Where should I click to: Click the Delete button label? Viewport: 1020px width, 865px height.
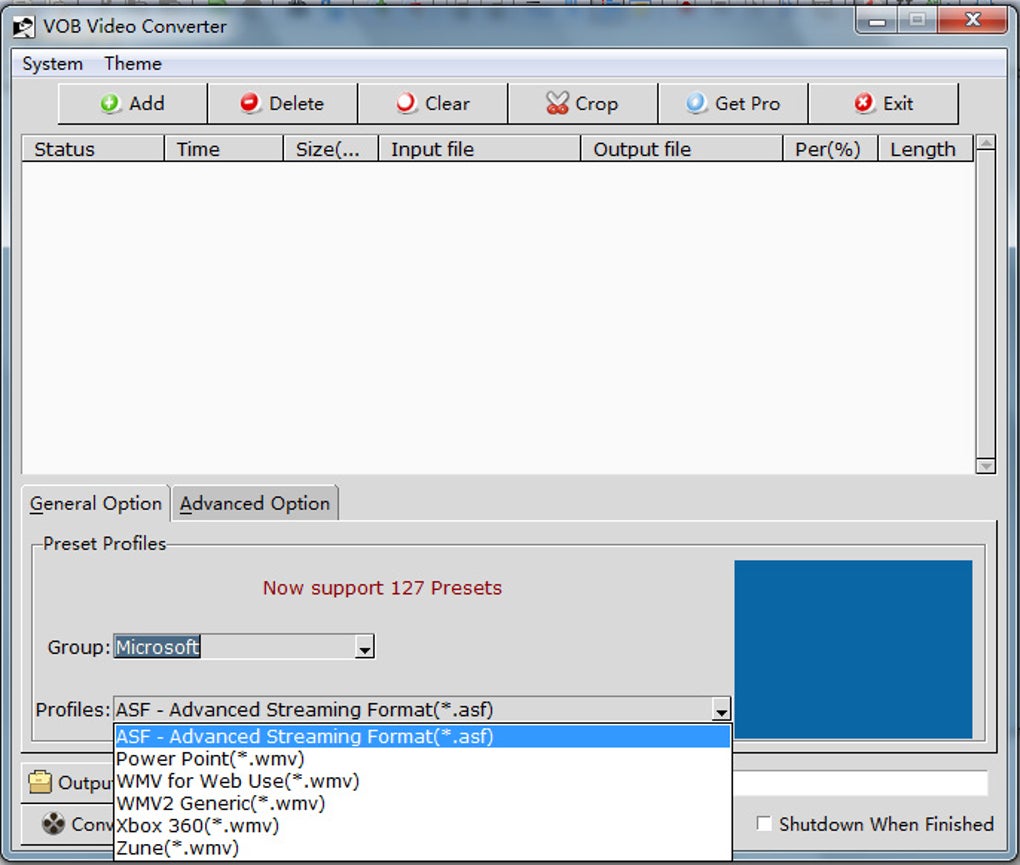click(x=297, y=103)
